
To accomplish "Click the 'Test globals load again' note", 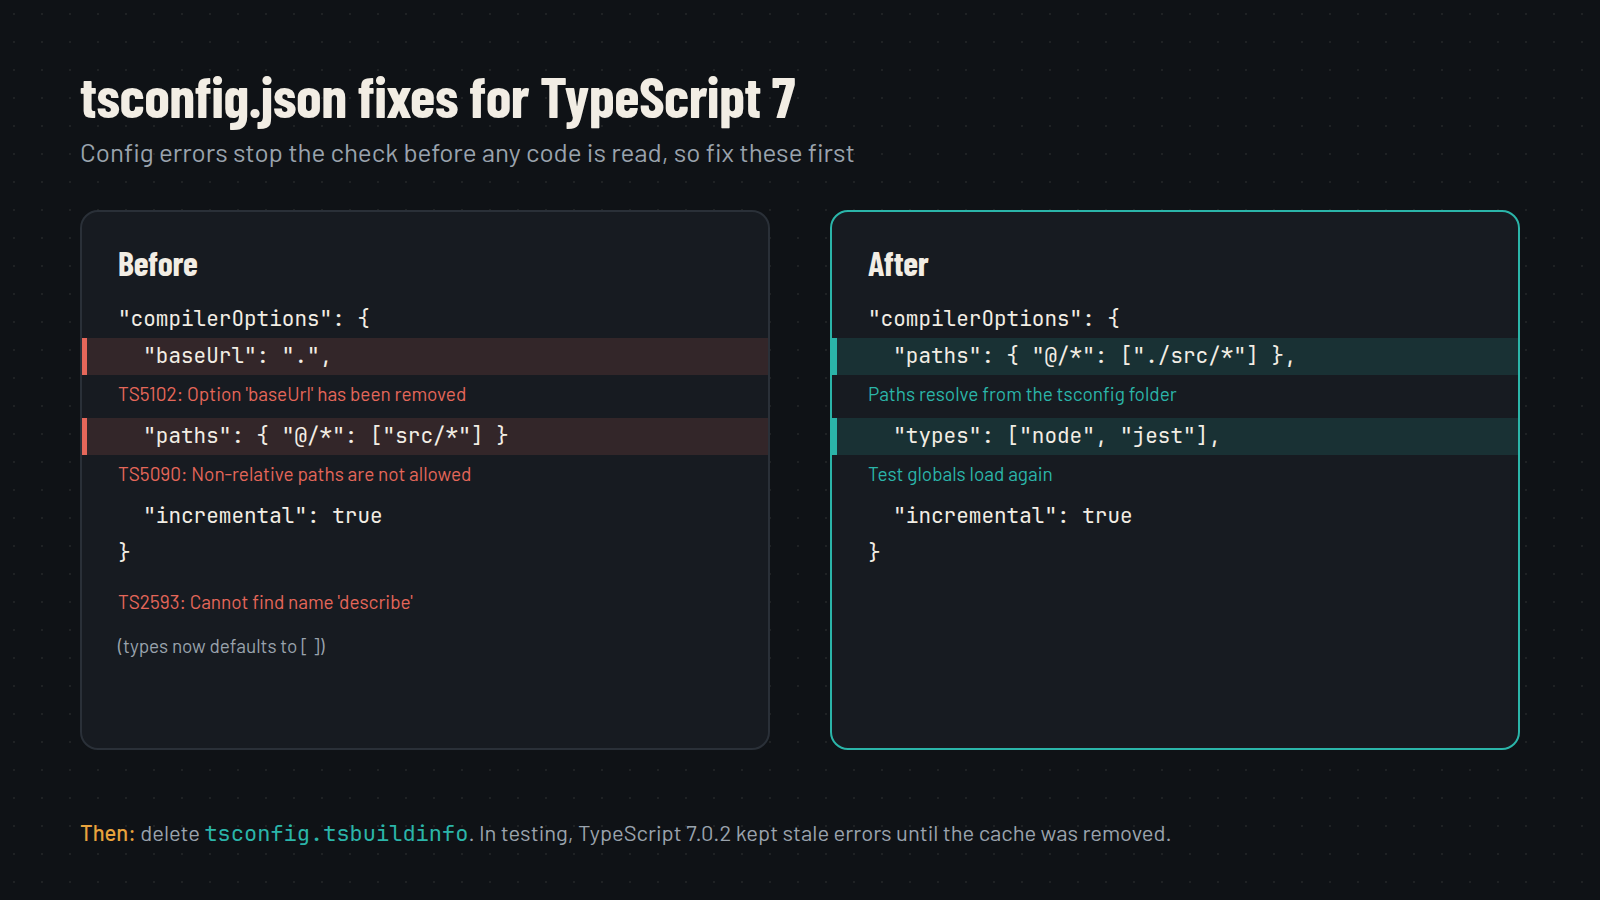I will click(960, 475).
